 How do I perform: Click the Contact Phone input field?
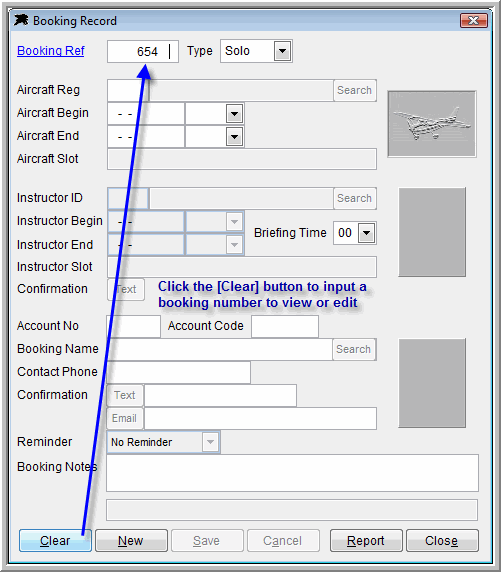178,372
